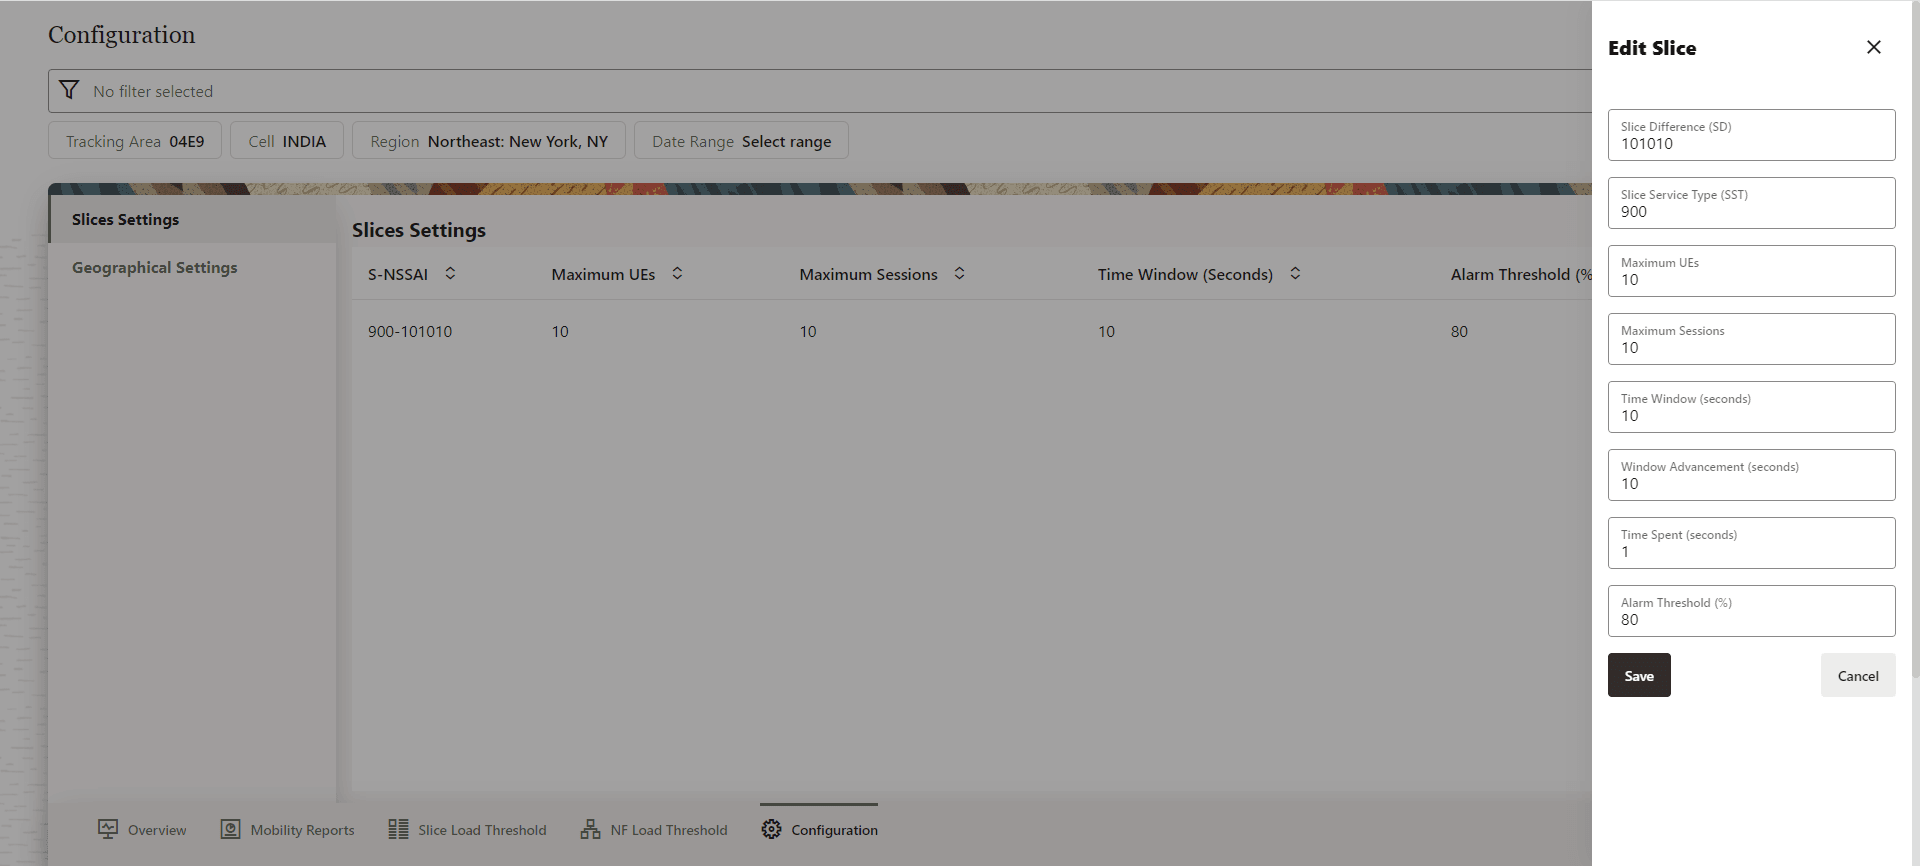Edit the Slice Difference (SD) field
This screenshot has width=1920, height=866.
pos(1751,135)
